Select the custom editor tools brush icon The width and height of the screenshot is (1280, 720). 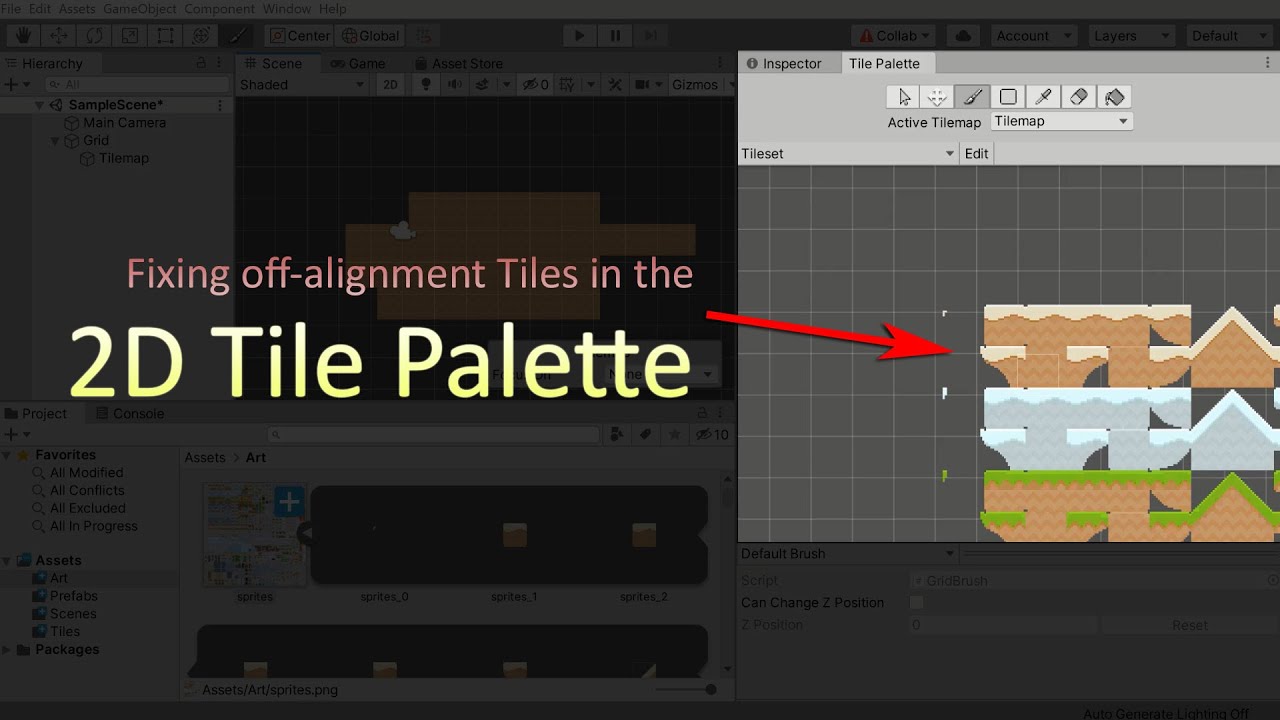237,36
